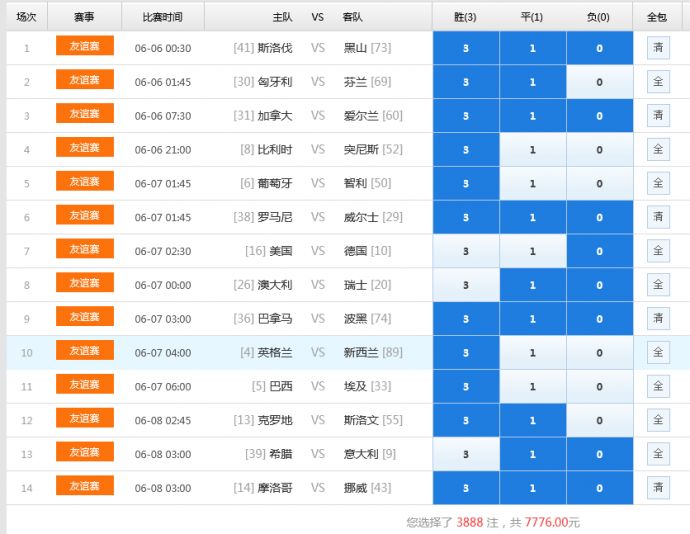Image resolution: width=690 pixels, height=534 pixels.
Task: Click the 赛事 column header
Action: click(x=84, y=17)
